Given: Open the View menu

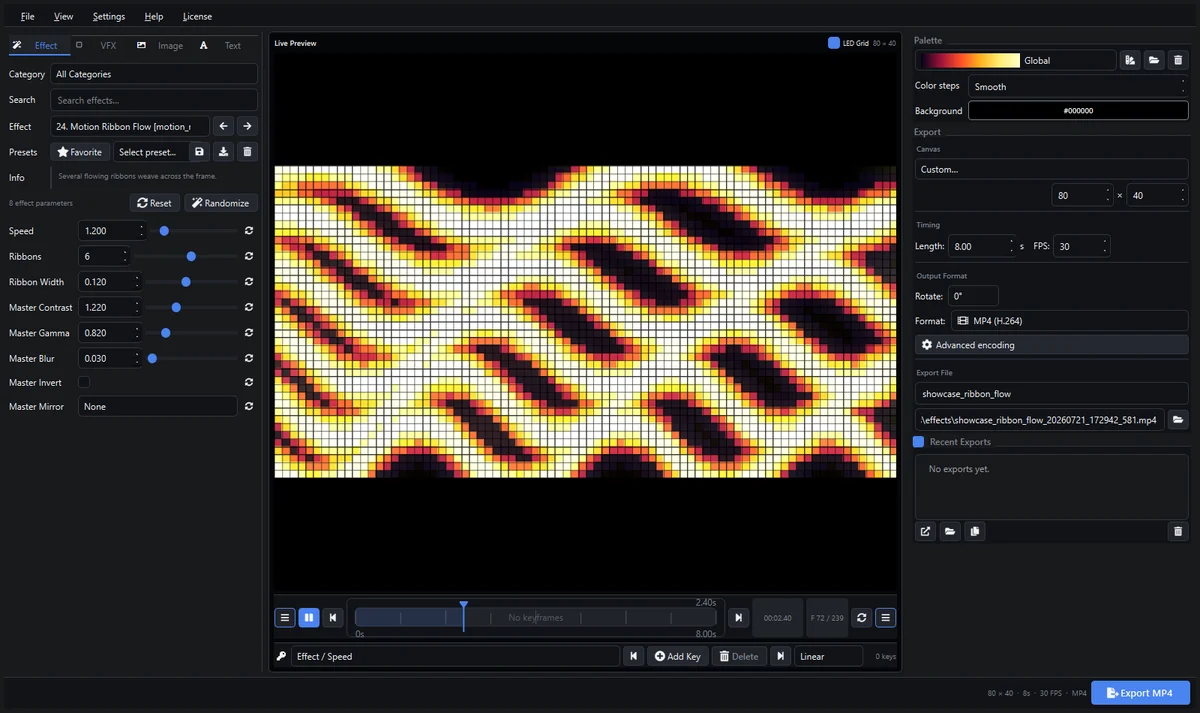Looking at the screenshot, I should click(64, 16).
